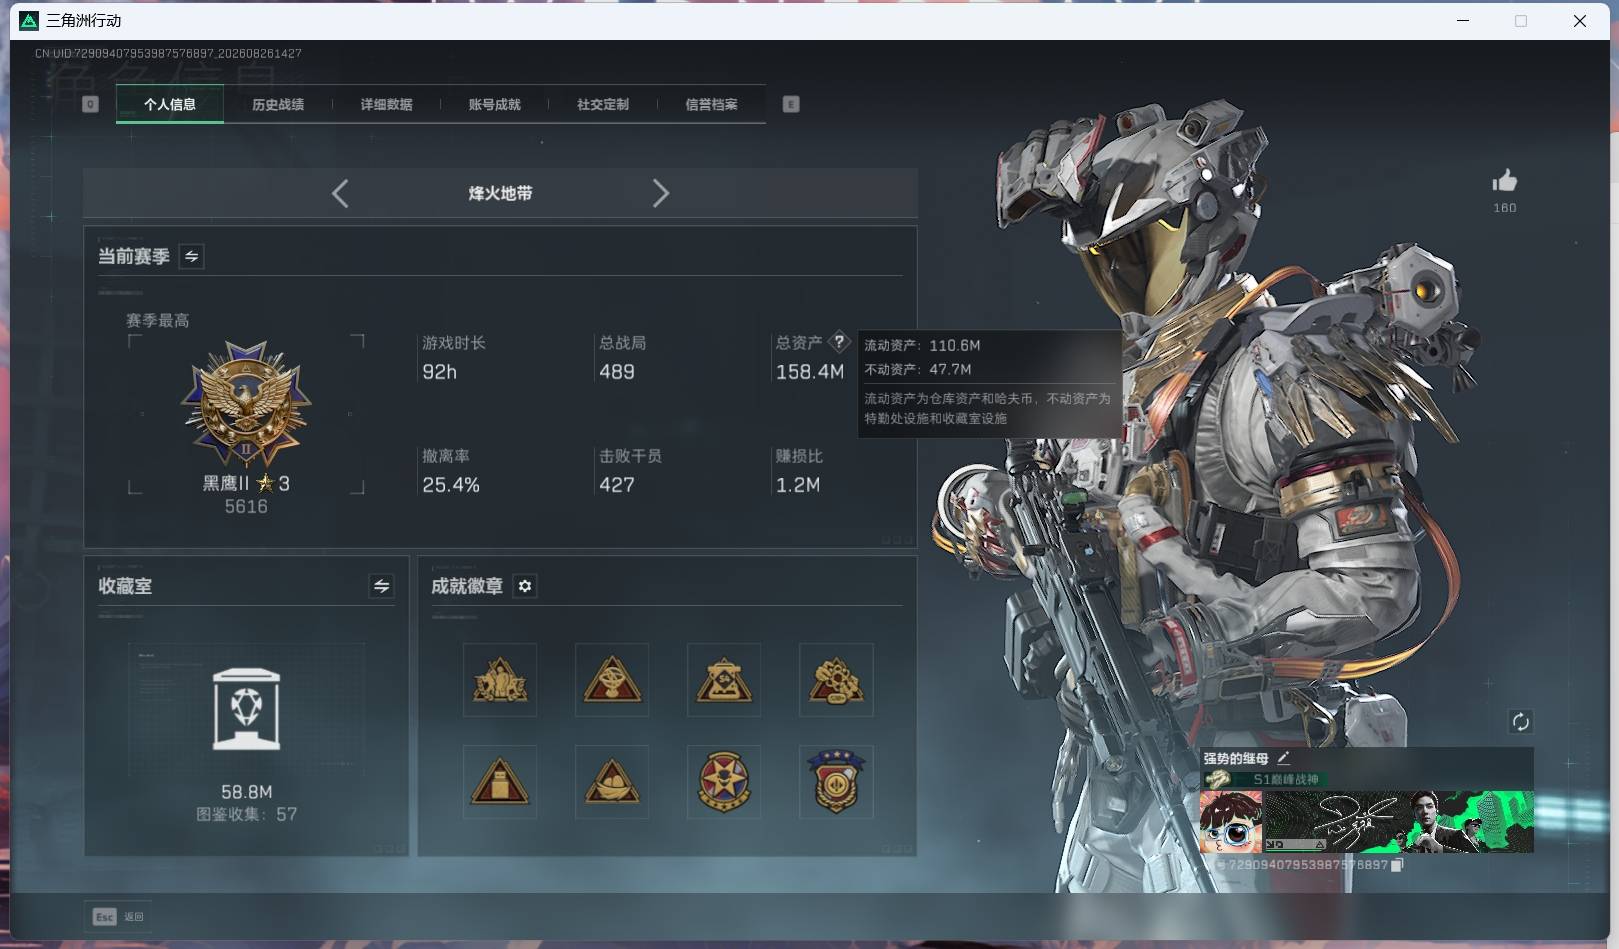Click the thumbs-up like icon

[1504, 181]
